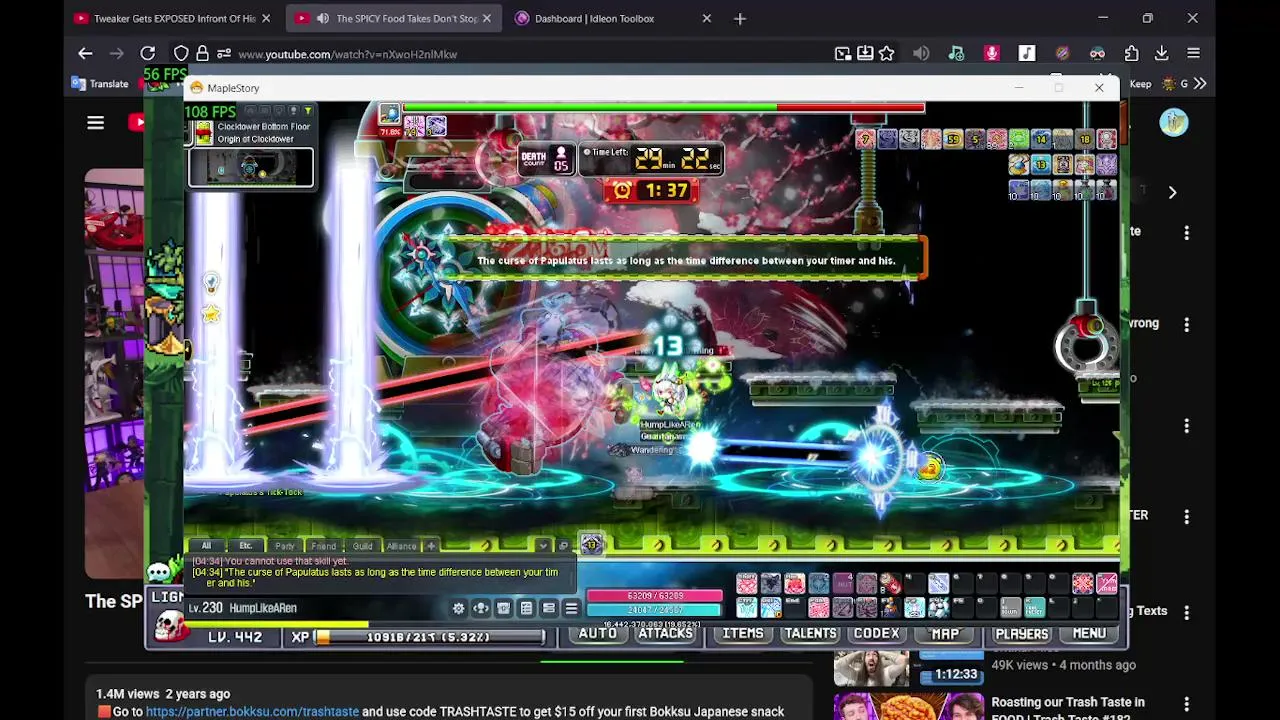Open options for Roasting our Trash Taste video
Viewport: 1280px width, 720px height.
(1187, 704)
